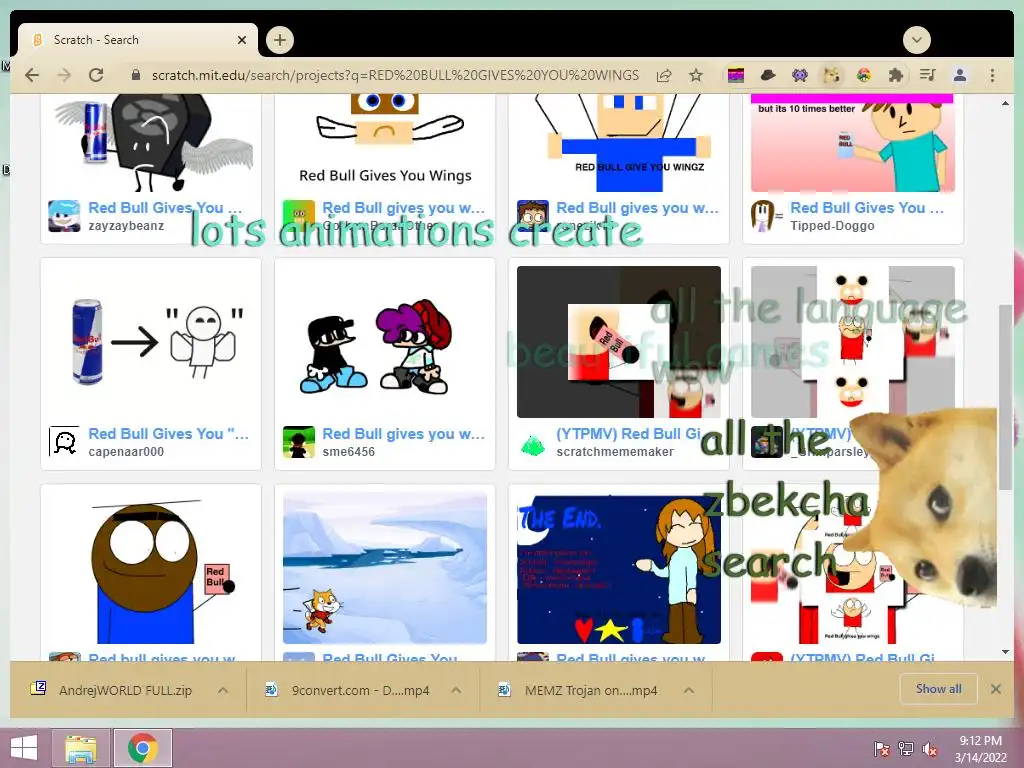The height and width of the screenshot is (768, 1024).
Task: Open the muted volume tray icon
Action: [930, 748]
